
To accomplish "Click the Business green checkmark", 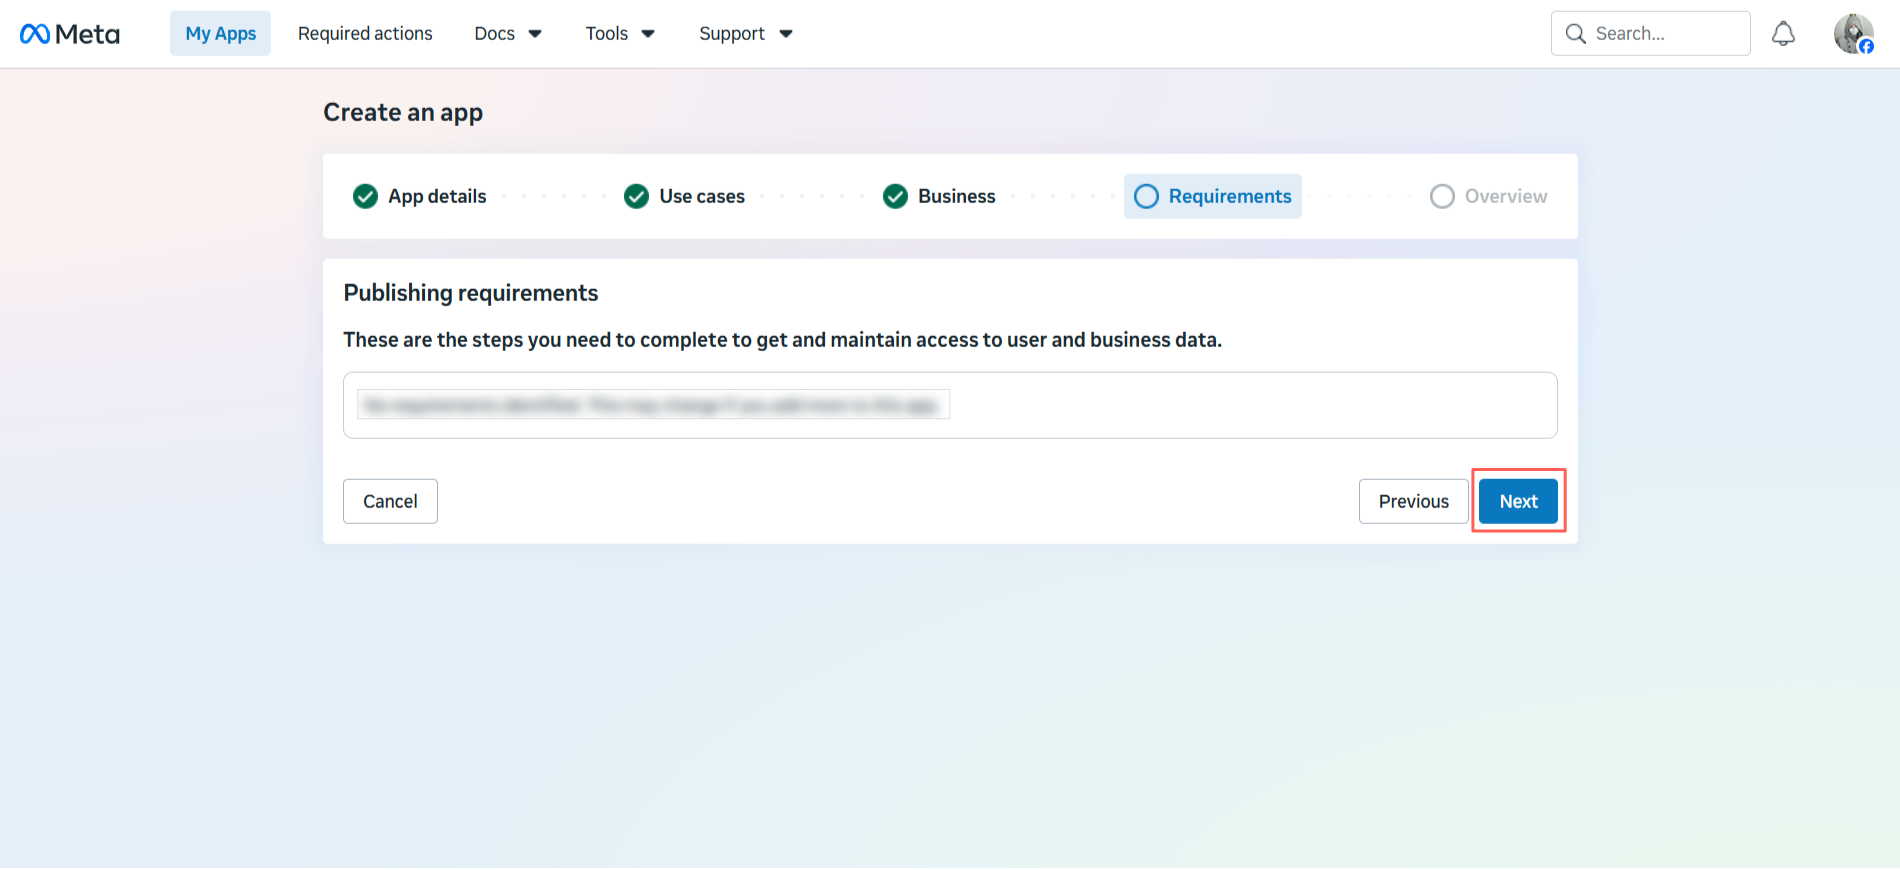I will pos(895,196).
